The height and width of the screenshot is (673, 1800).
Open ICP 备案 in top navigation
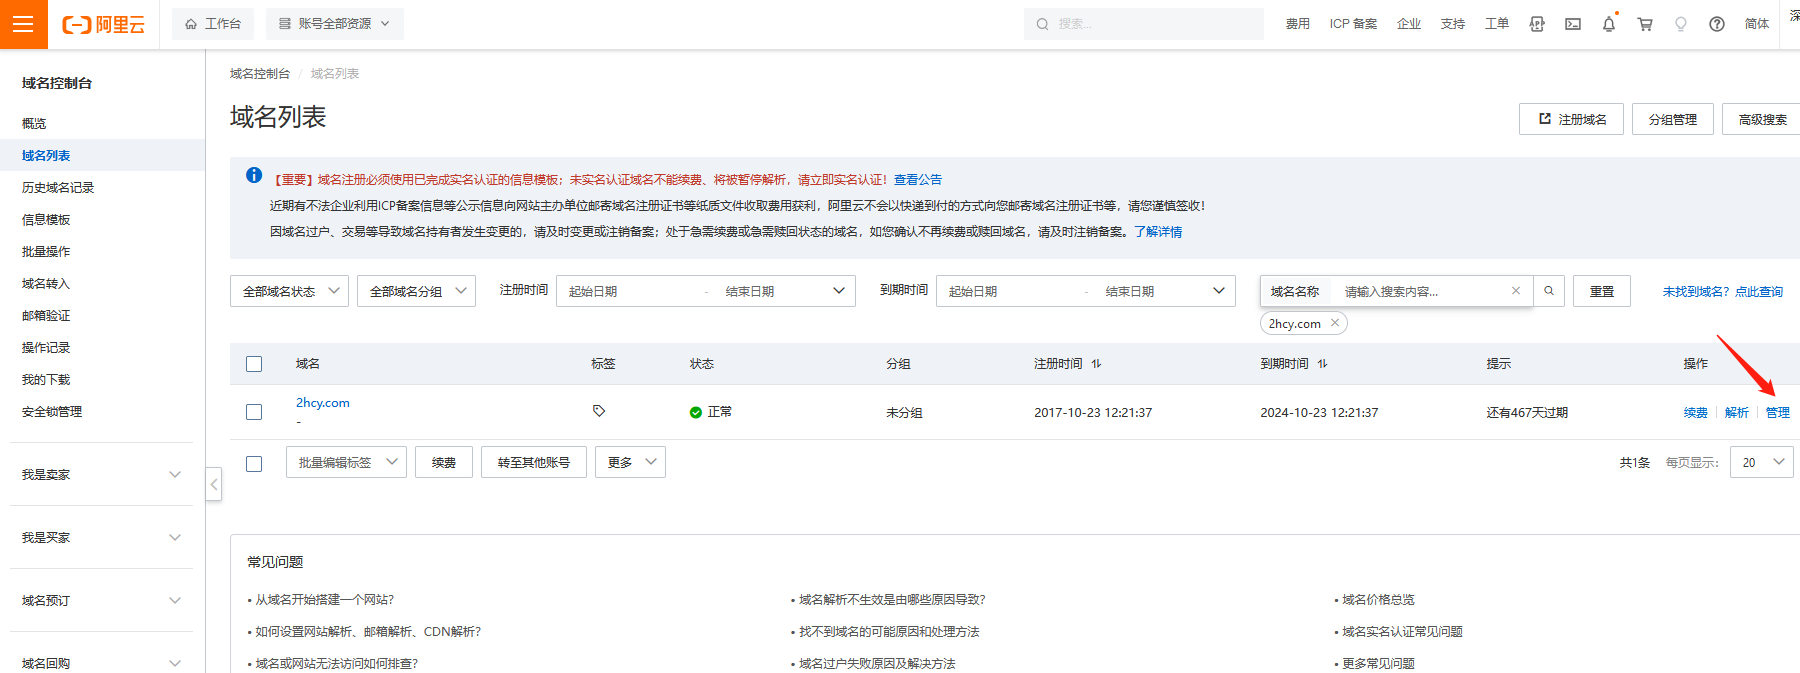(x=1353, y=24)
